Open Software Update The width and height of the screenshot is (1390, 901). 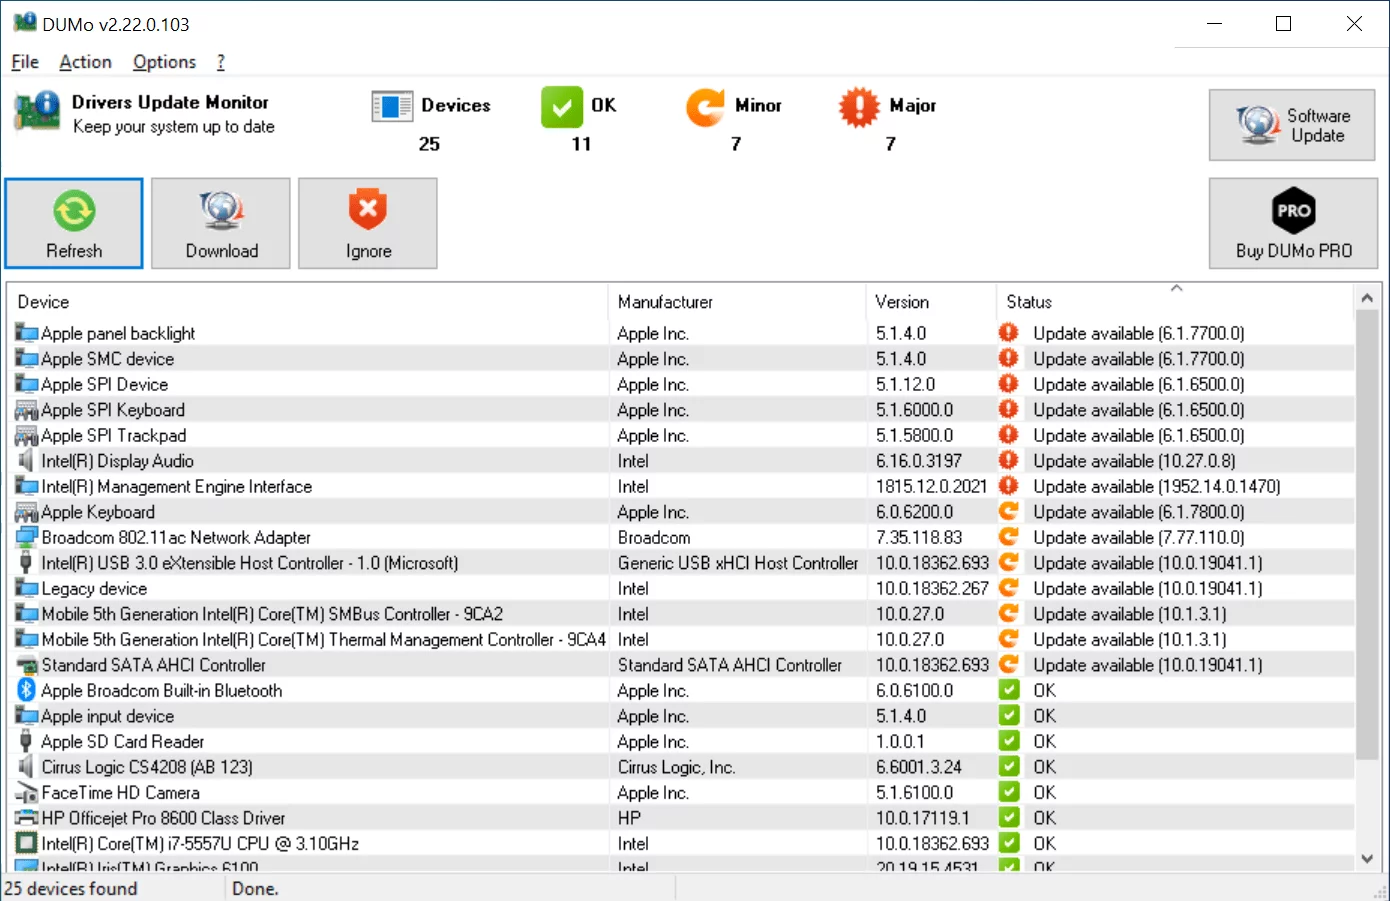tap(1292, 125)
